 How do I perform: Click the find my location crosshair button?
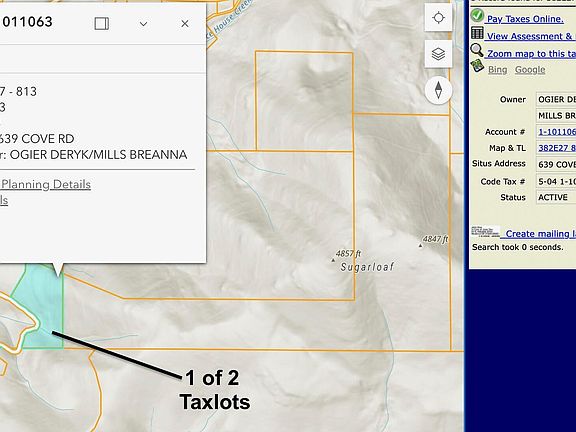tap(438, 18)
